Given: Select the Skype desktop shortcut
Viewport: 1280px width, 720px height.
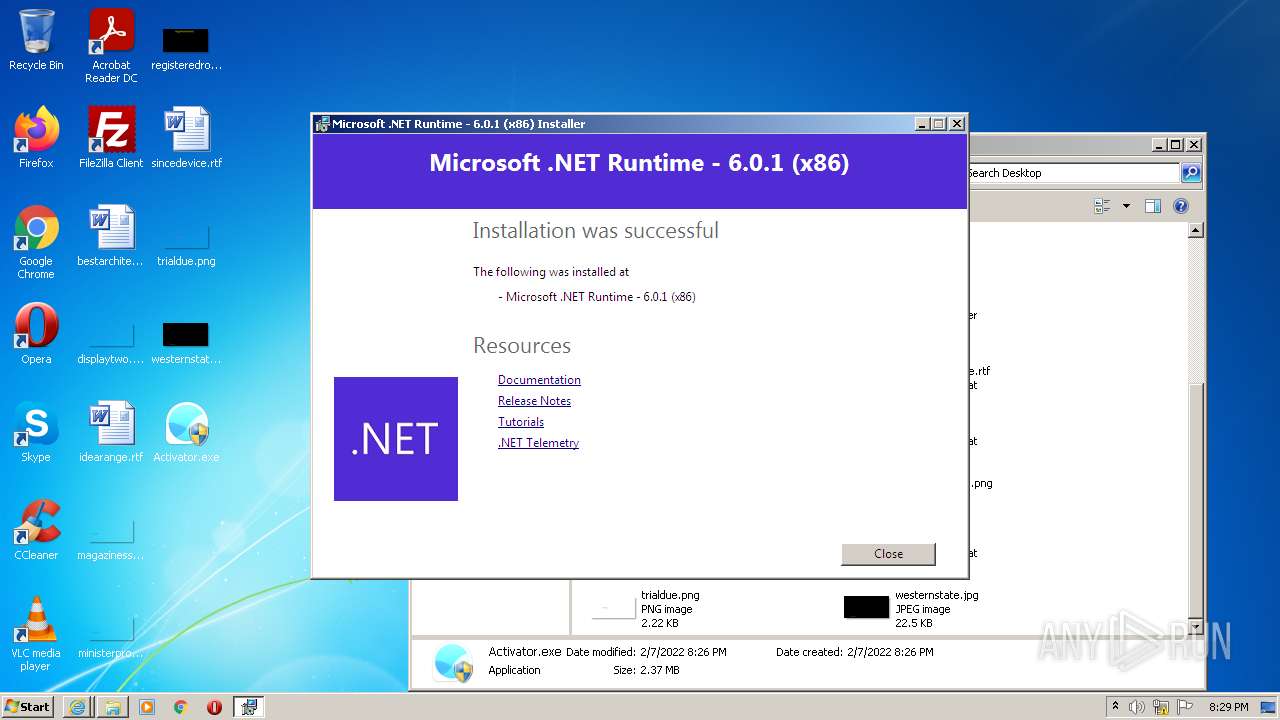Looking at the screenshot, I should (x=36, y=432).
